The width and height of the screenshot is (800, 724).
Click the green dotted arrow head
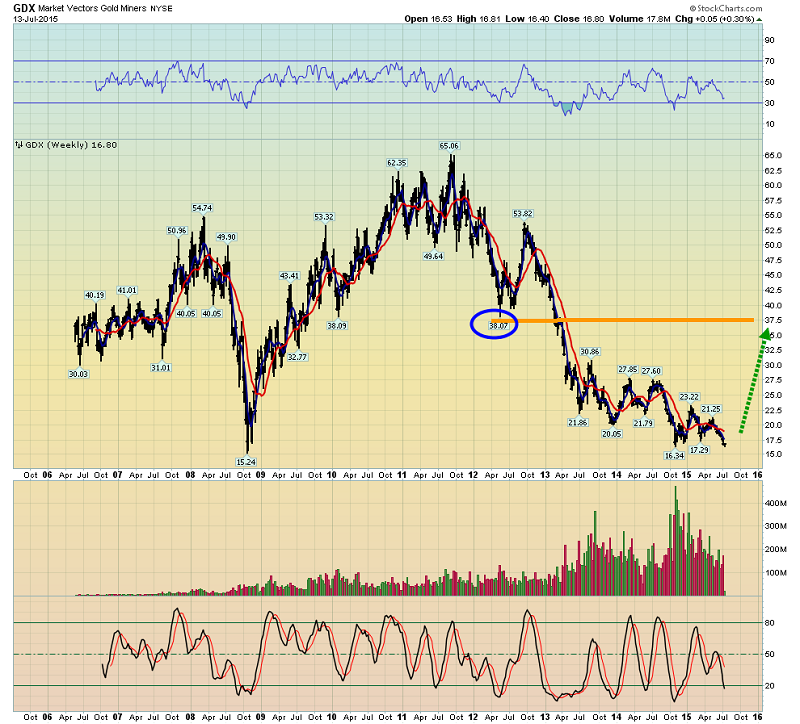764,335
